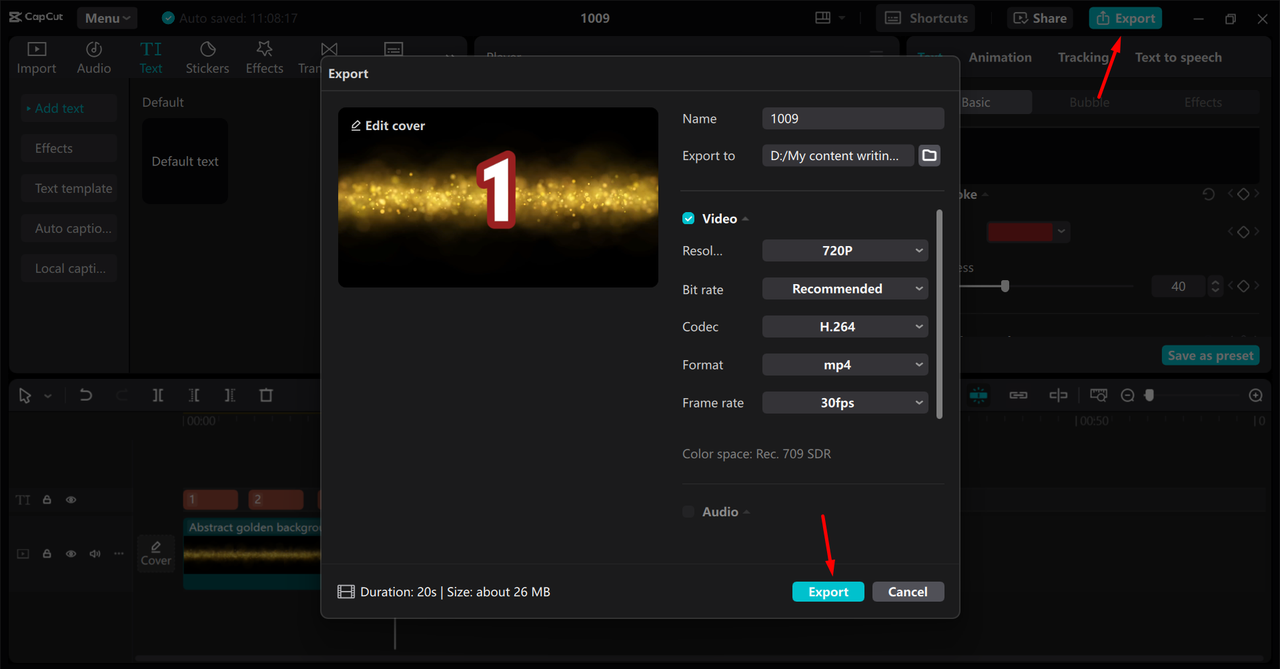Click the Shortcuts button
The image size is (1280, 669).
coord(925,18)
